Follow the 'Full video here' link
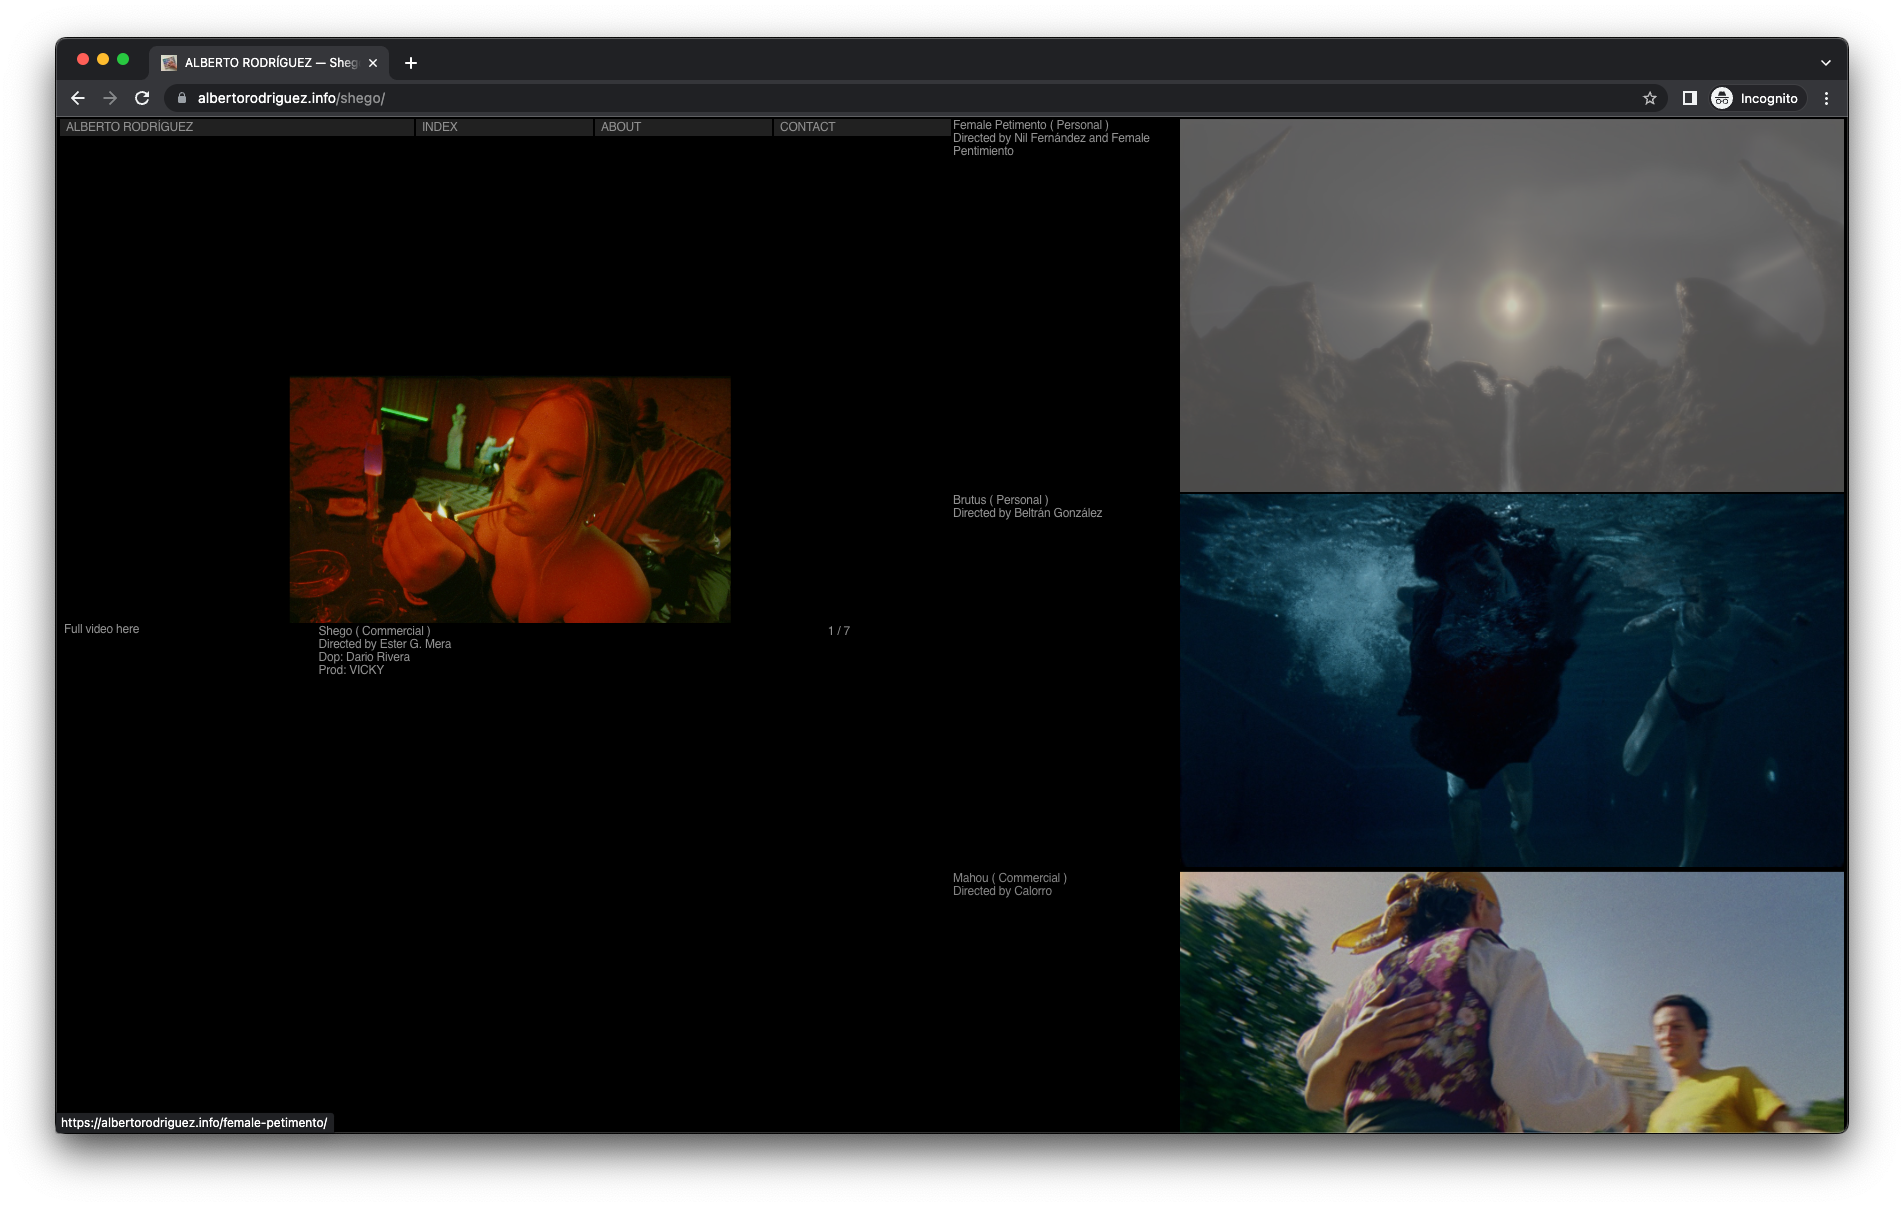 pos(102,629)
